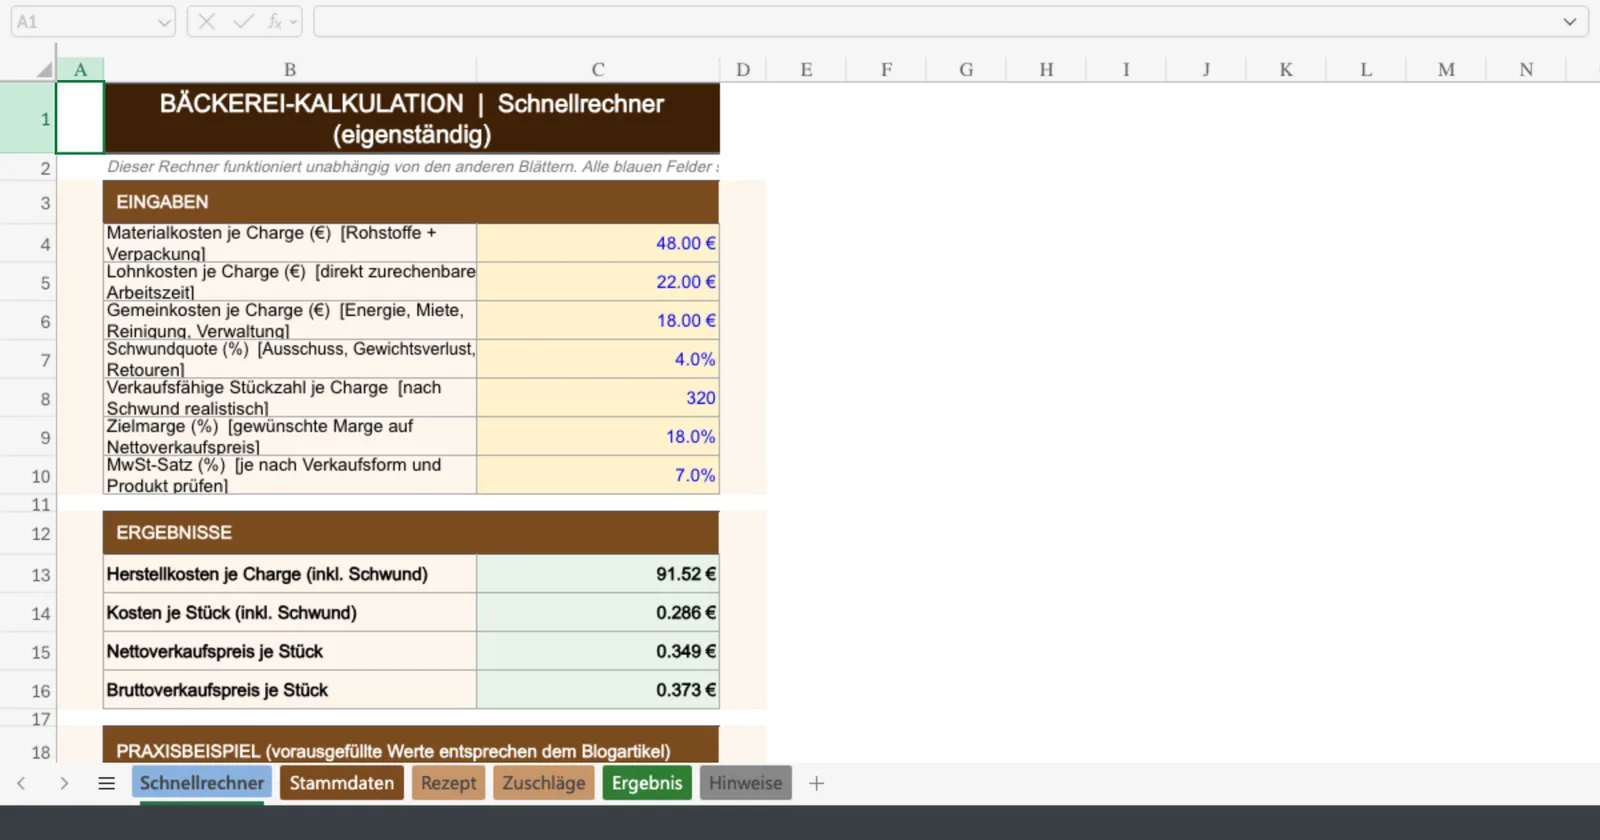
Task: Click the Schwundquote value 4.0%
Action: tap(598, 359)
